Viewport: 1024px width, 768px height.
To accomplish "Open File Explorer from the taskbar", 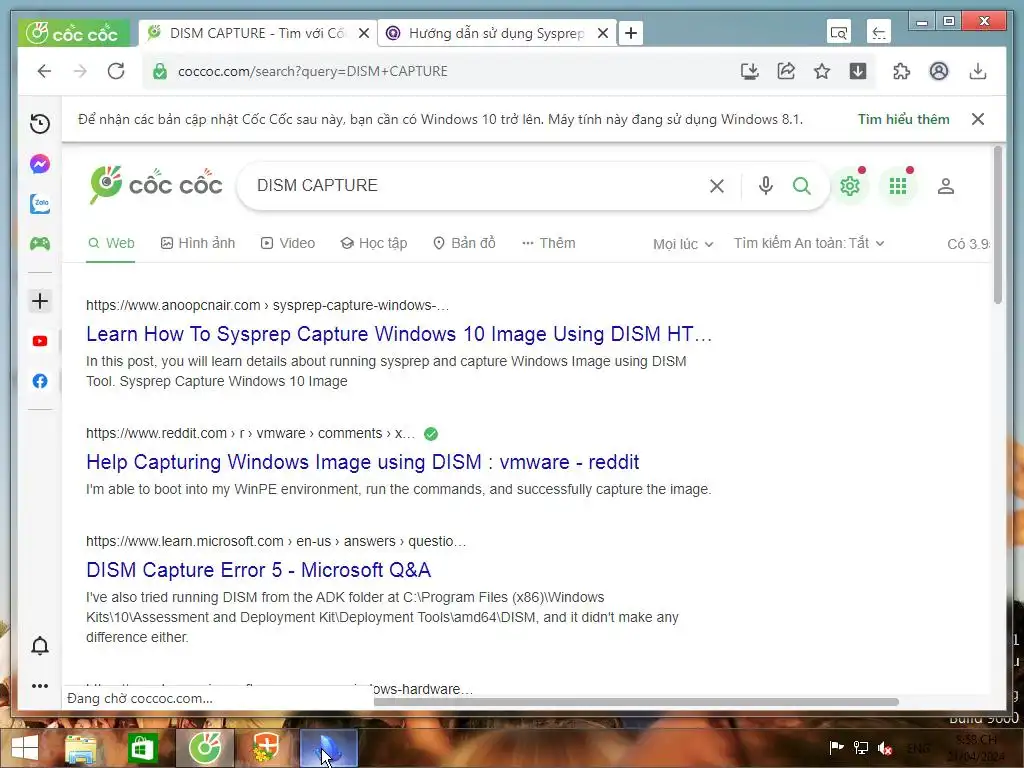I will click(x=80, y=748).
